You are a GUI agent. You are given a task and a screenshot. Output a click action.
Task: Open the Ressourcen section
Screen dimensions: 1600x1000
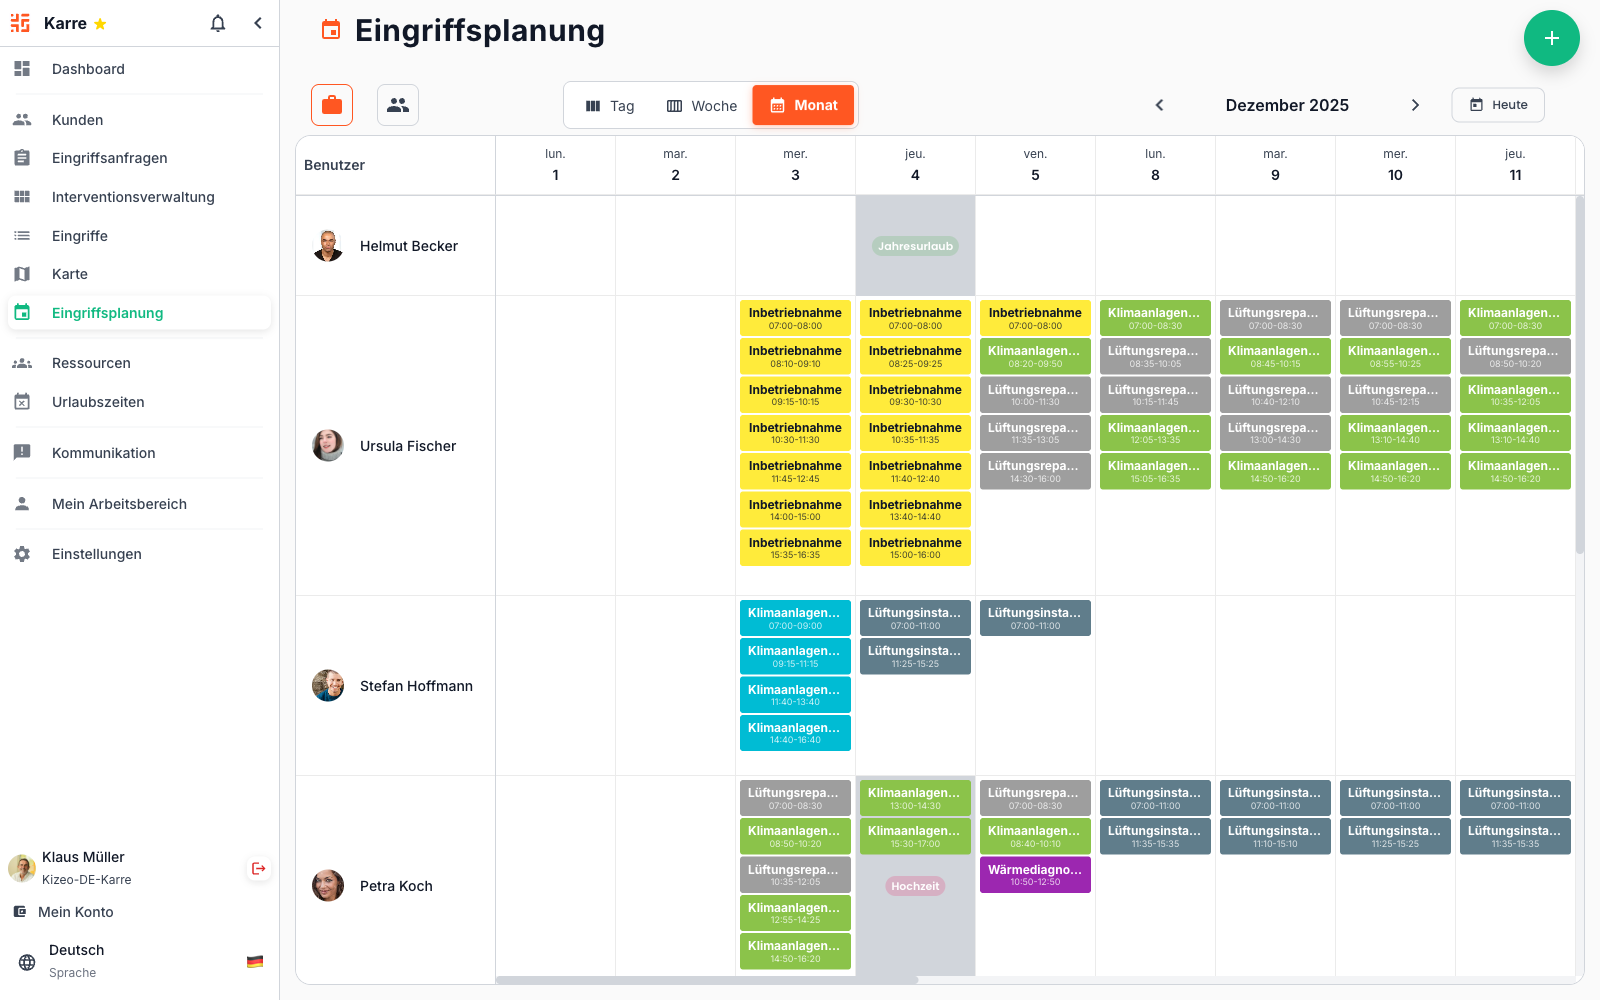pyautogui.click(x=90, y=362)
